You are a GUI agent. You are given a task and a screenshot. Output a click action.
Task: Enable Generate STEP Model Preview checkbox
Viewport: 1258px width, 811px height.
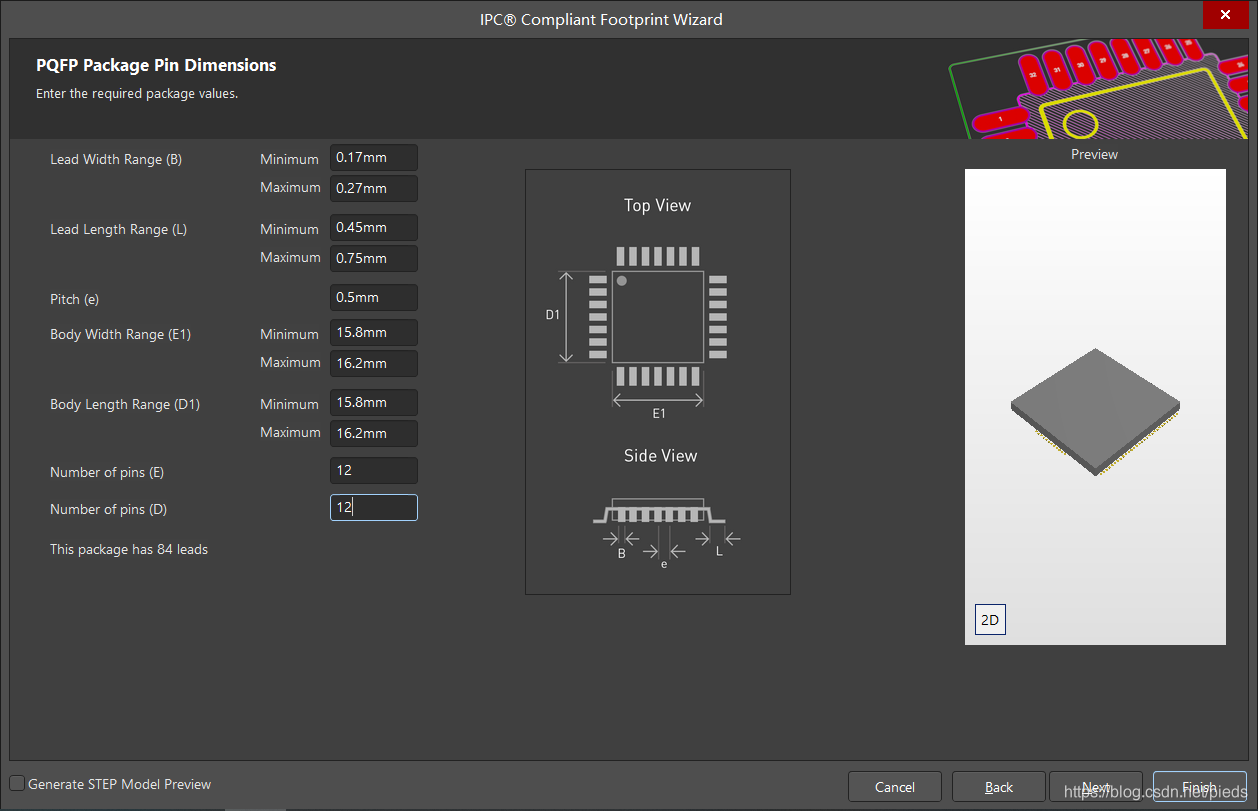pos(17,784)
